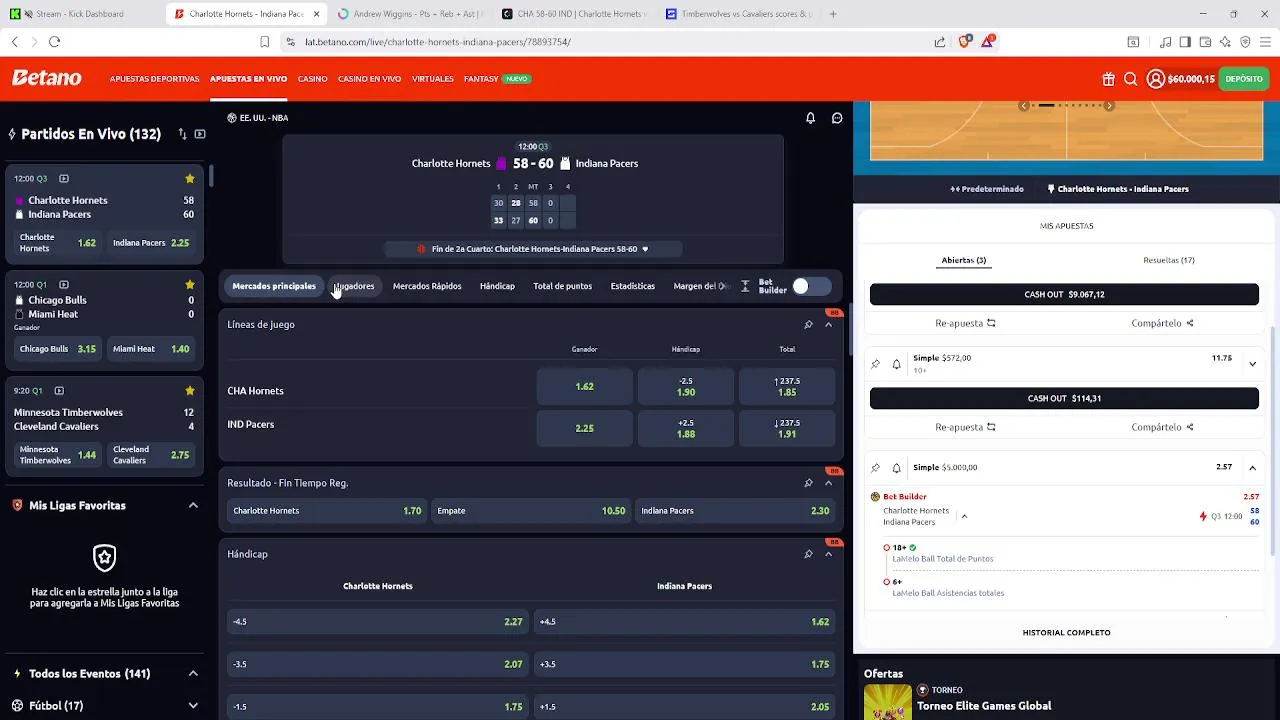1280x720 pixels.
Task: Open a new browser tab with plus button
Action: 833,14
